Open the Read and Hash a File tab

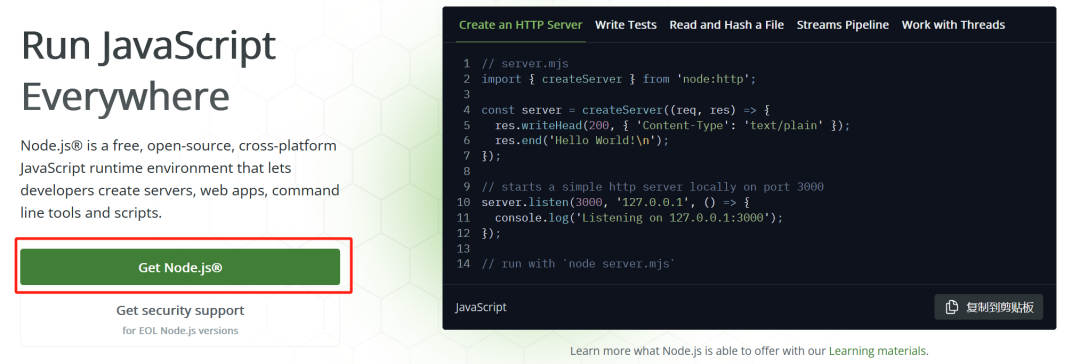727,25
